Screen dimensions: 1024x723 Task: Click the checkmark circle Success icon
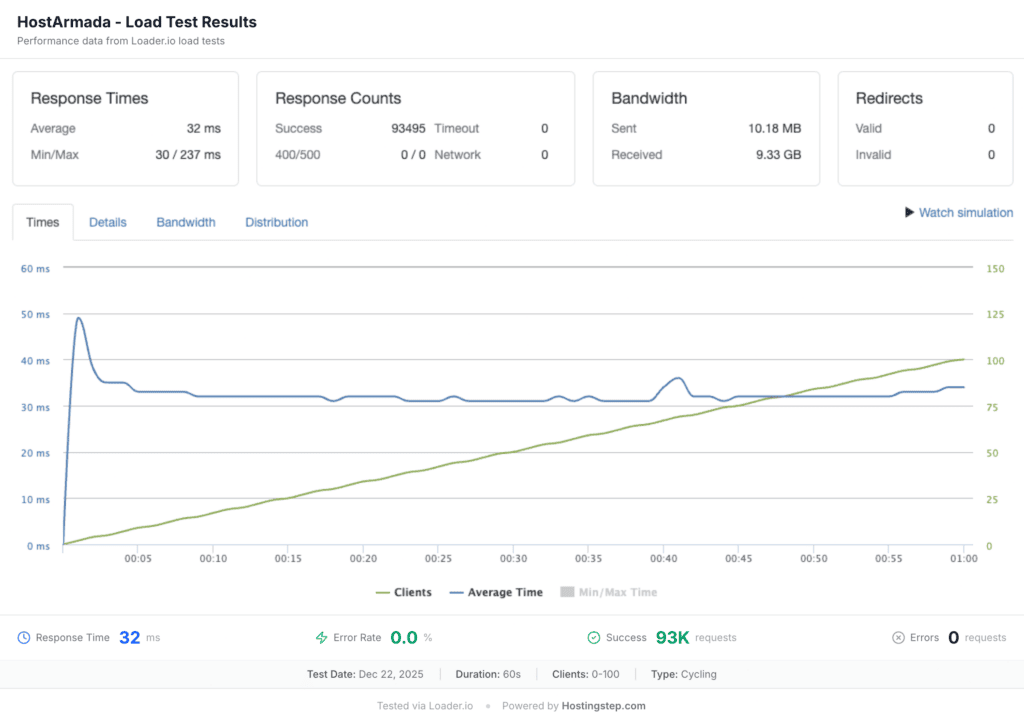[593, 638]
